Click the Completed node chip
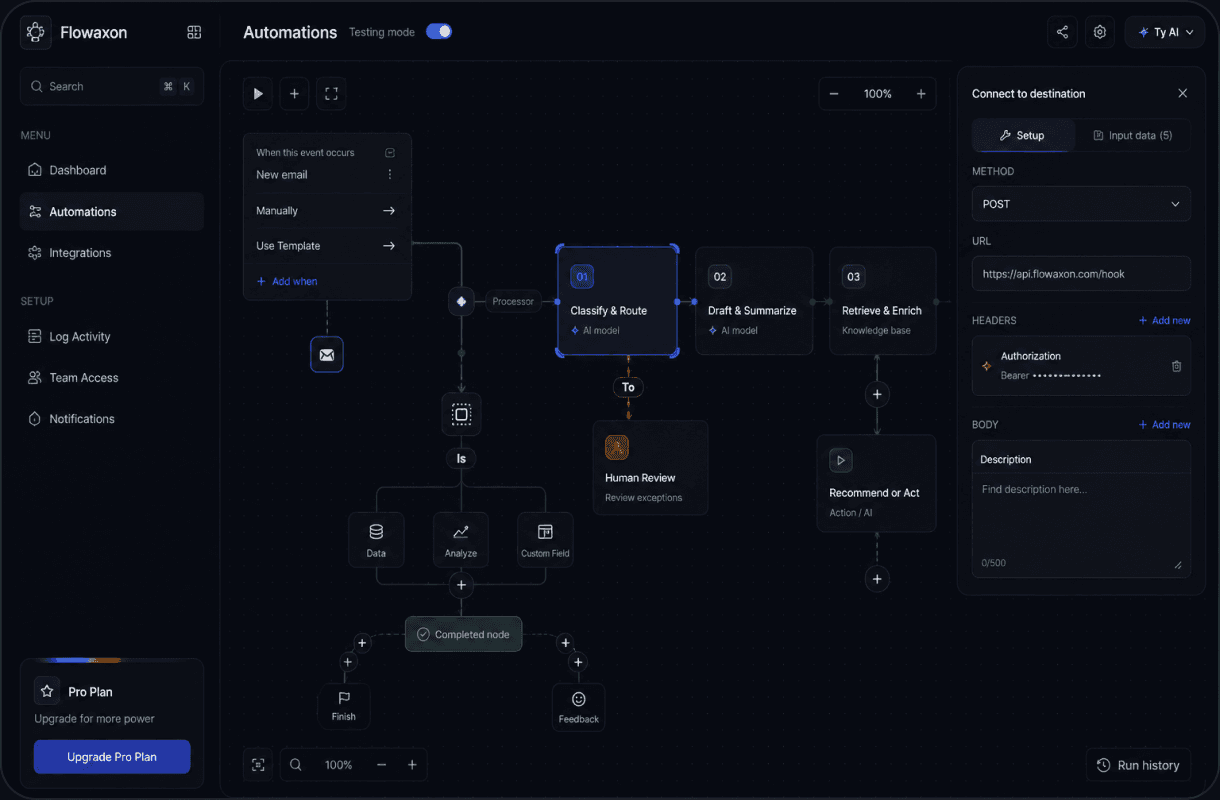The image size is (1220, 800). tap(464, 634)
